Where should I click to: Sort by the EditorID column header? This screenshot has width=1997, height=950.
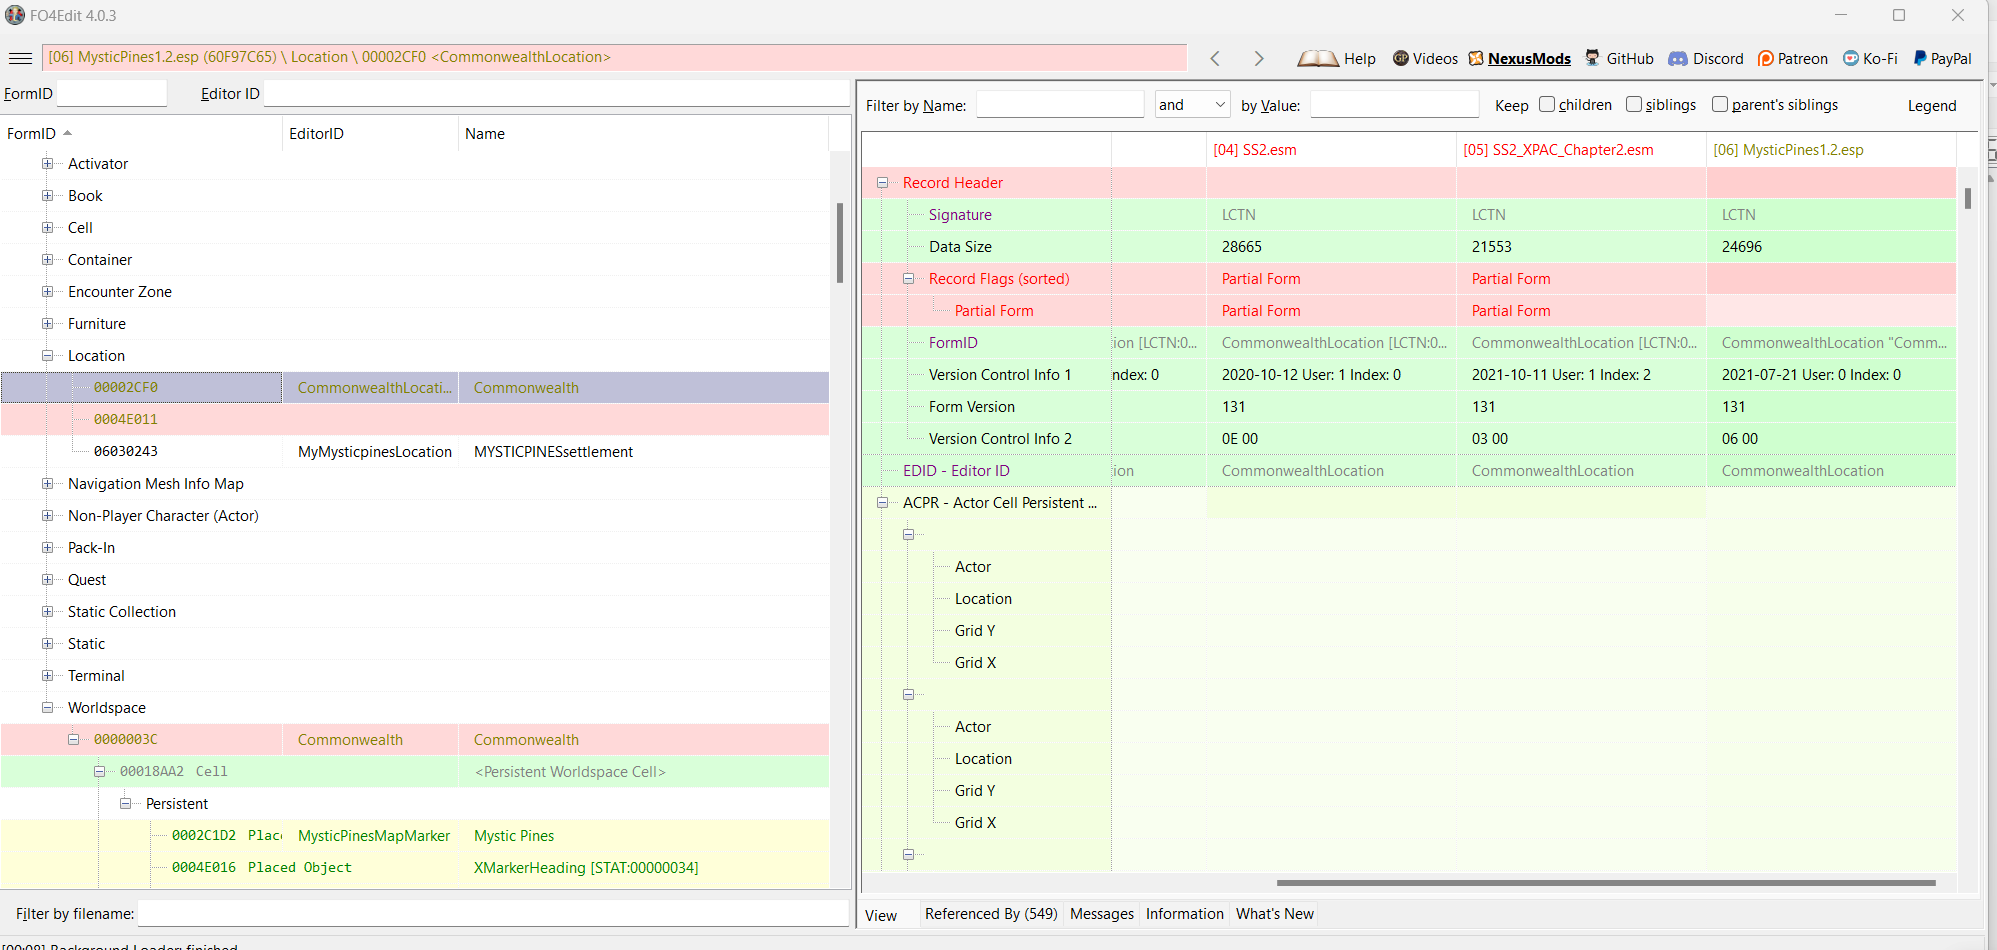tap(370, 133)
